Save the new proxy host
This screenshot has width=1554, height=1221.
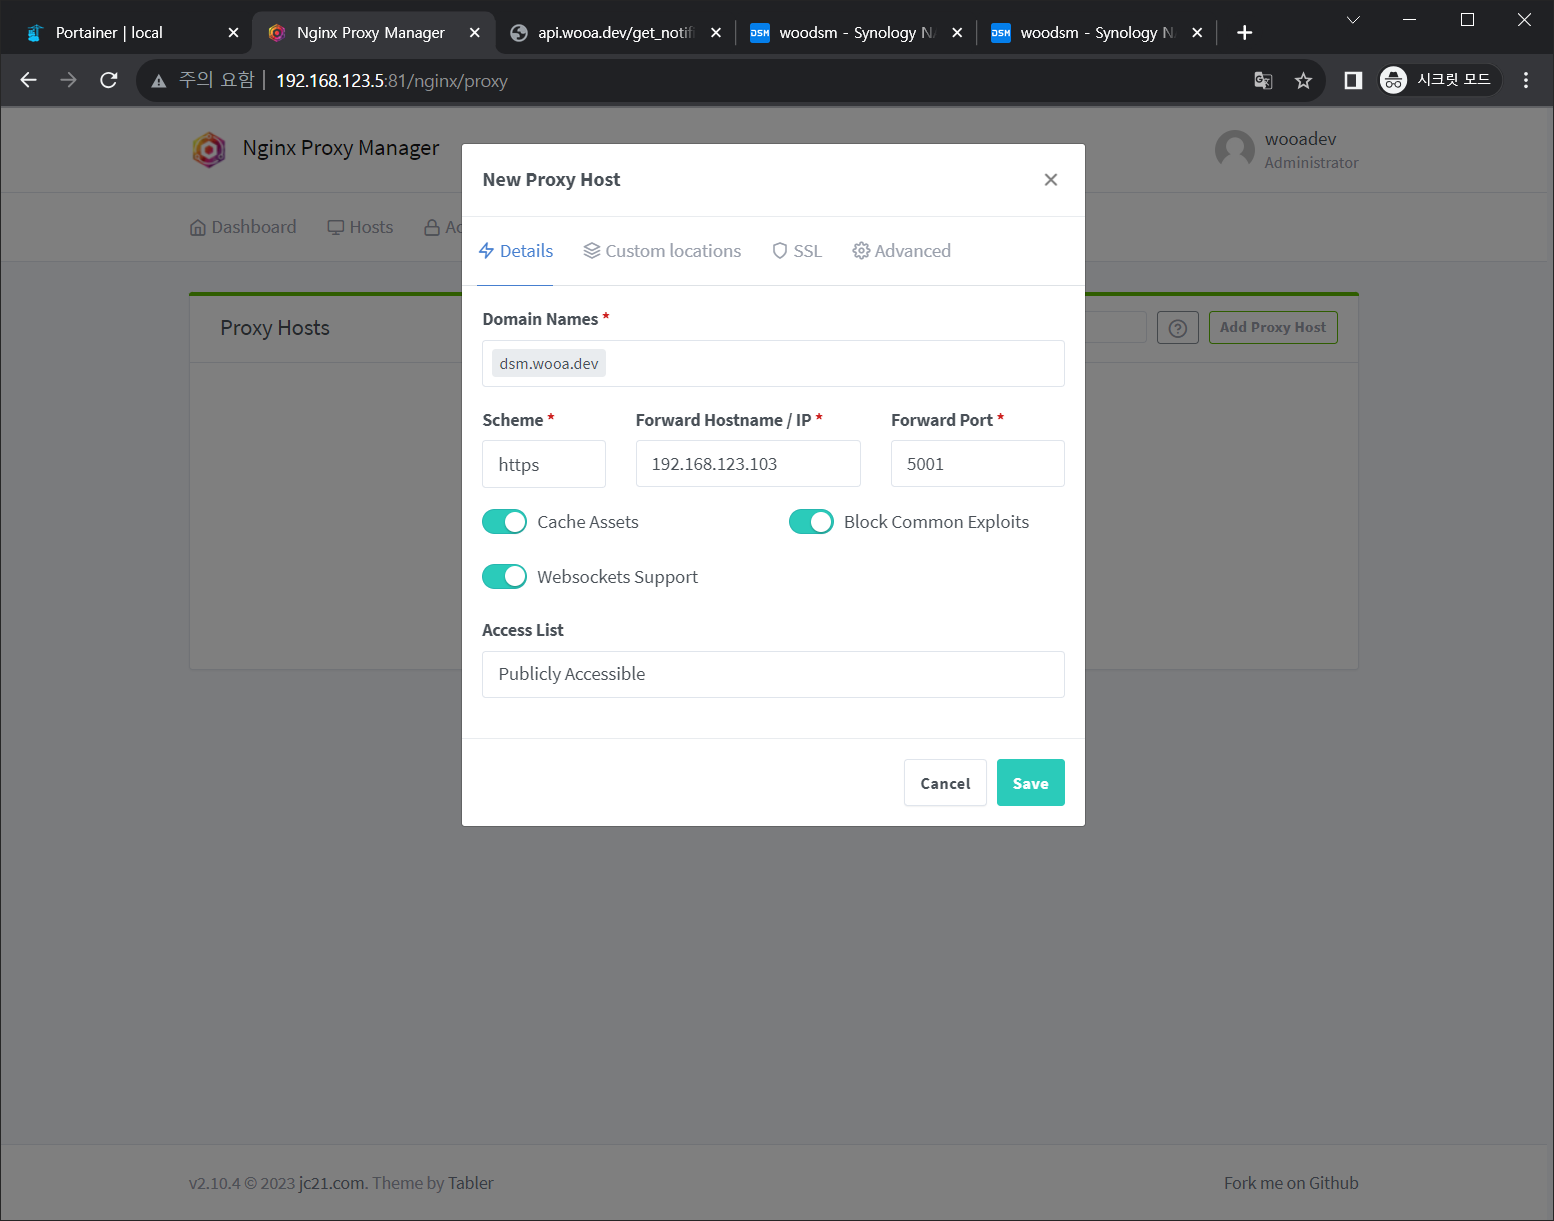1030,783
